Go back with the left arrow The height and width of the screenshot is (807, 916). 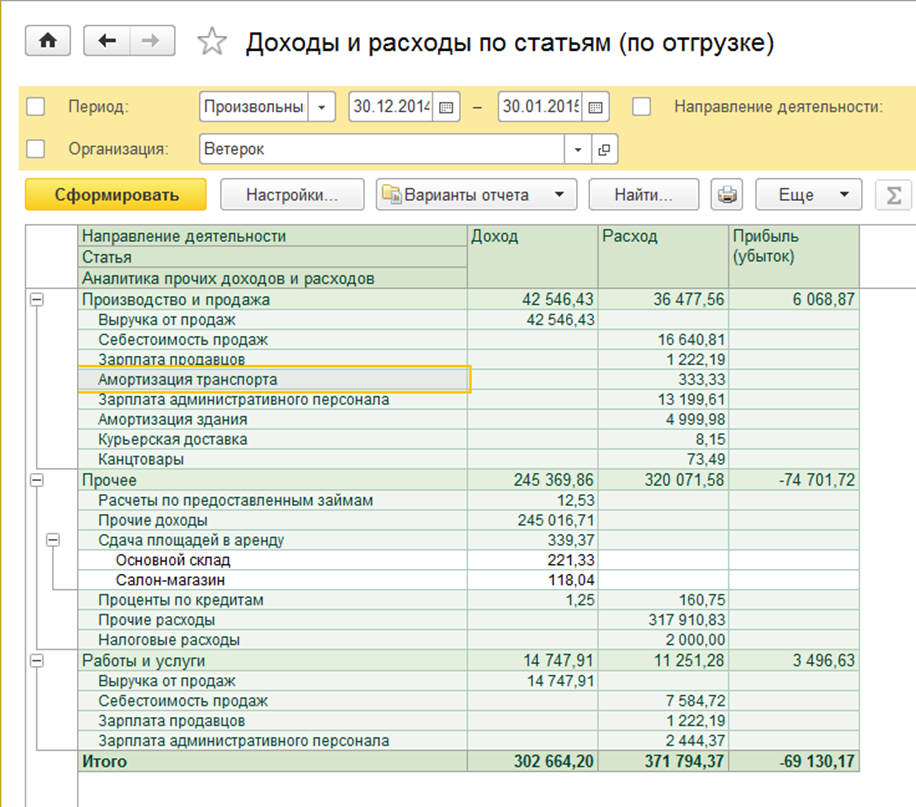[107, 40]
